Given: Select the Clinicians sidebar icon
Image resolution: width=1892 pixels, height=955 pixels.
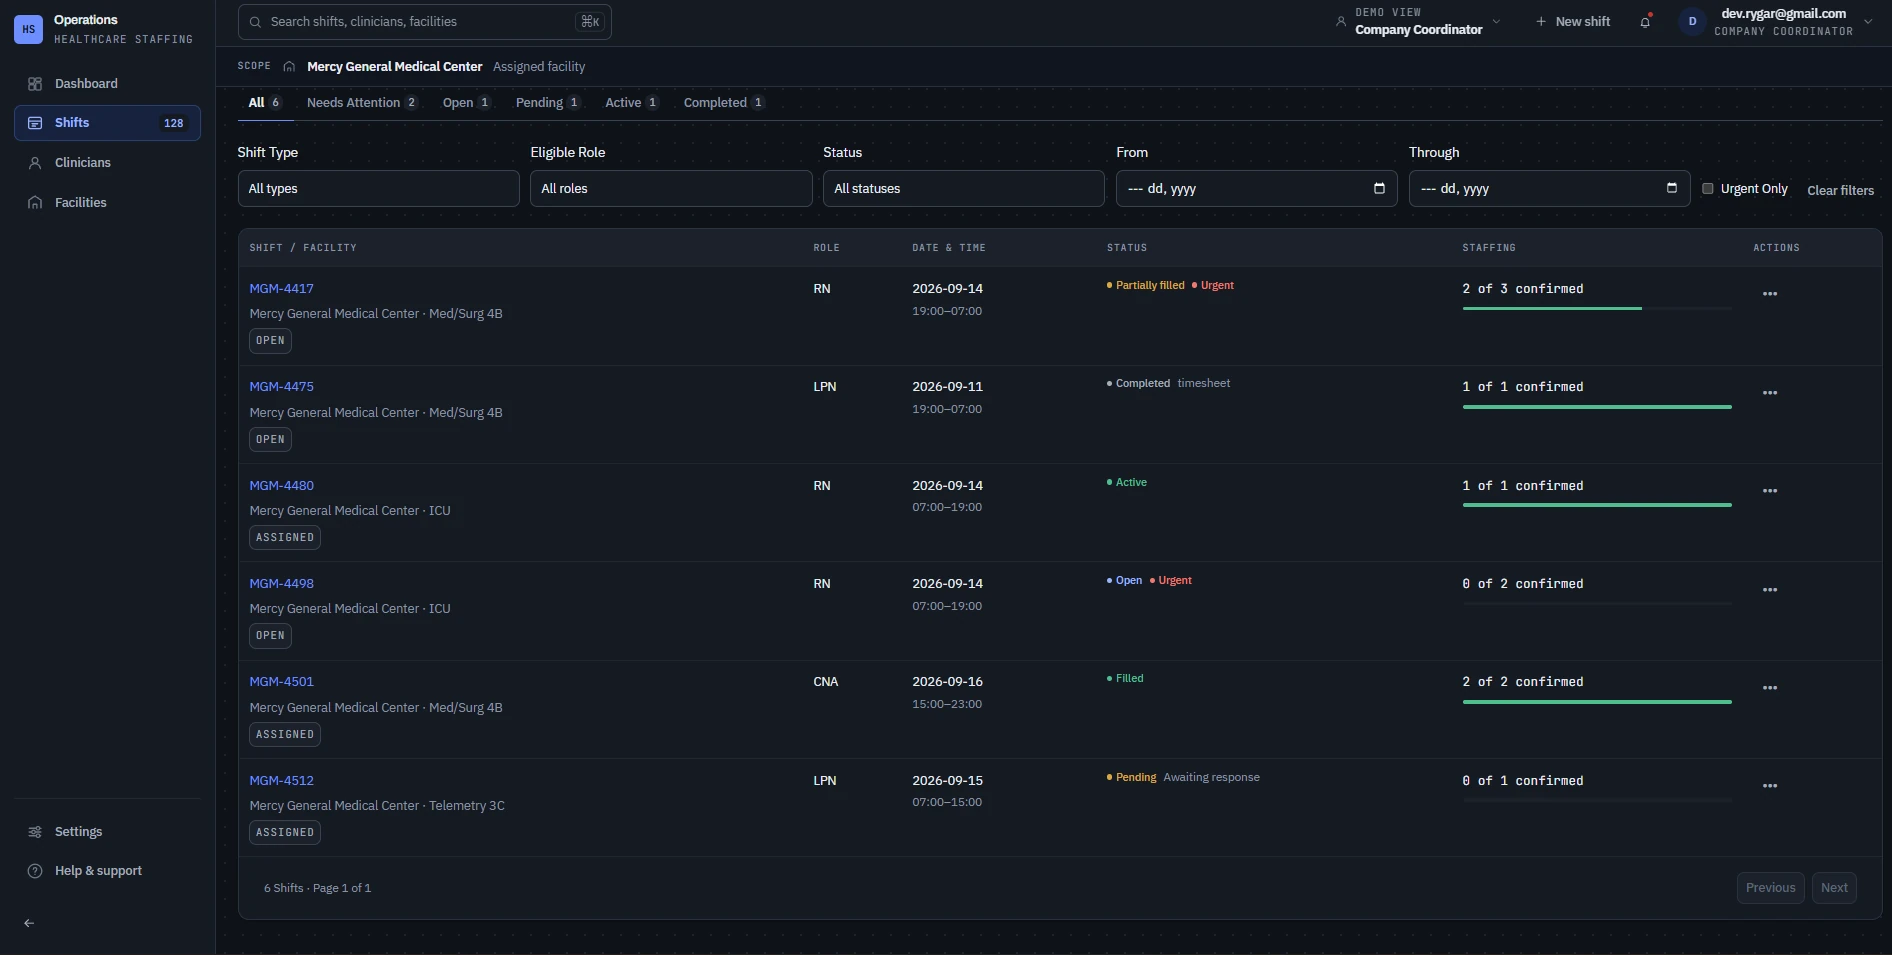Looking at the screenshot, I should coord(35,163).
